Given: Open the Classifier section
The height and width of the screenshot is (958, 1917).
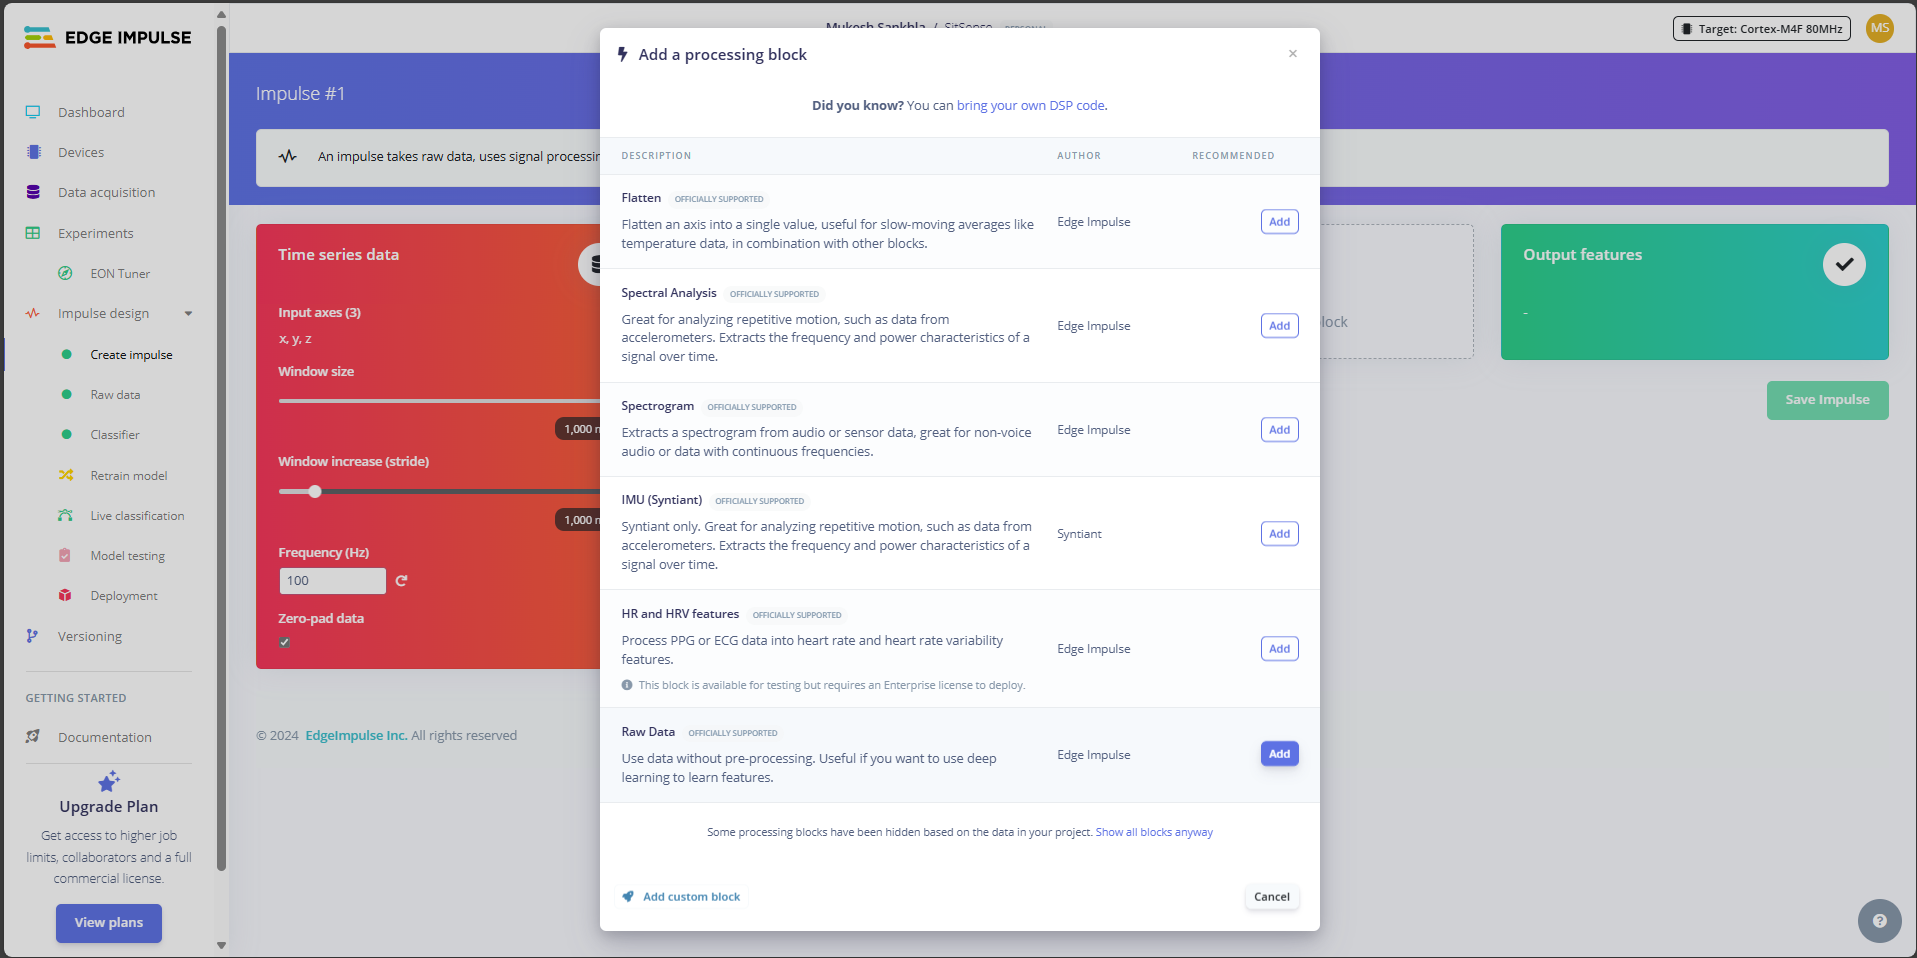Looking at the screenshot, I should (115, 435).
